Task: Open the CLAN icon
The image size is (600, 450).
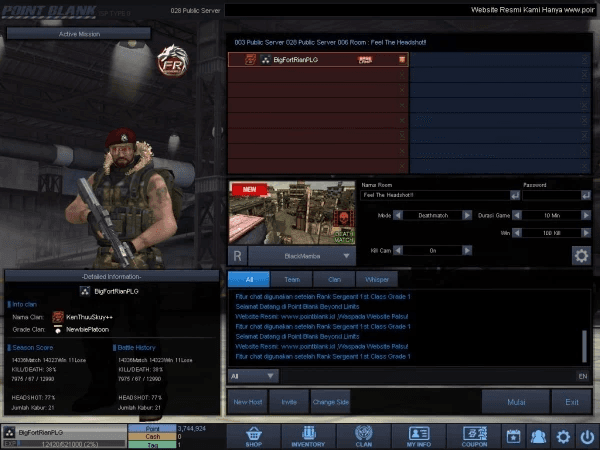Action: point(364,437)
